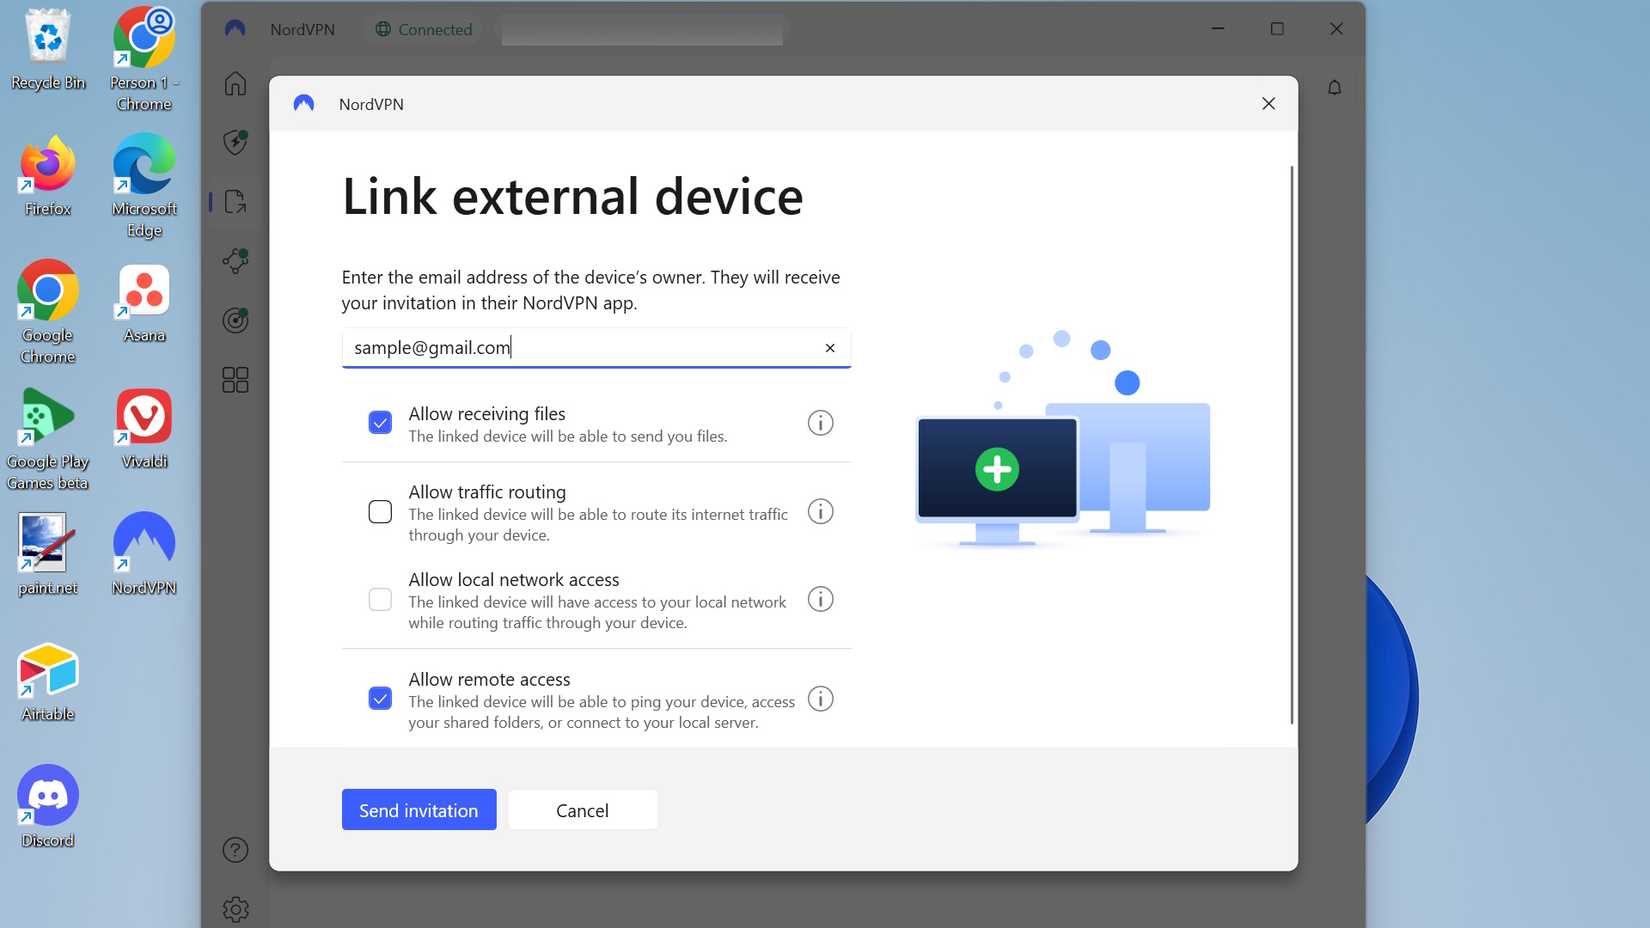1650x928 pixels.
Task: Show info about Allow remote access
Action: tap(820, 698)
